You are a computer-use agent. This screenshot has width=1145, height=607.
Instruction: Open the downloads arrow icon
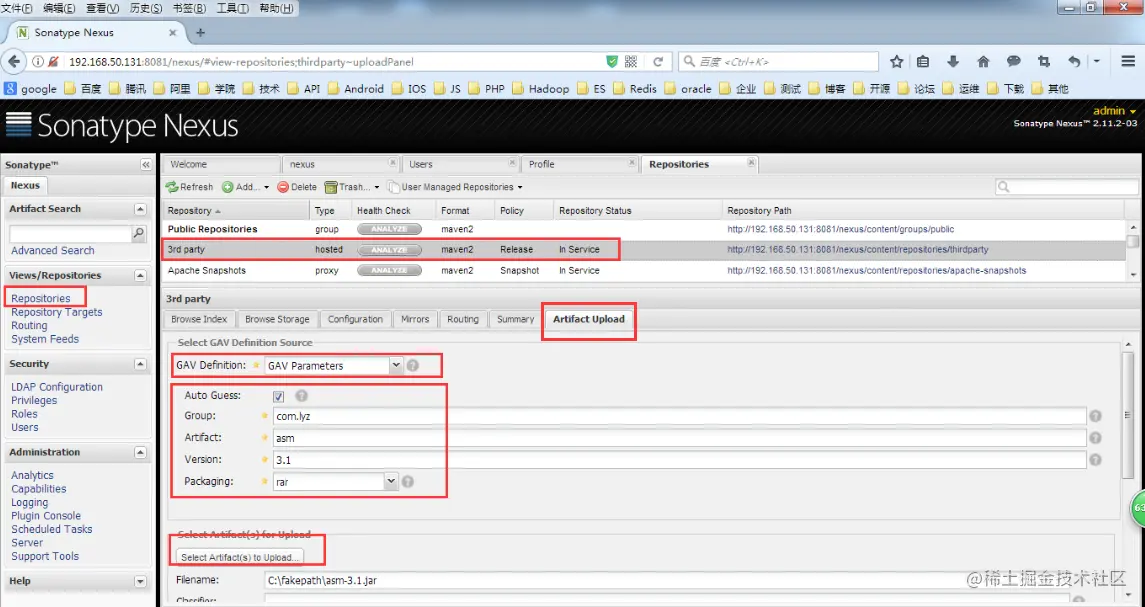[x=953, y=62]
